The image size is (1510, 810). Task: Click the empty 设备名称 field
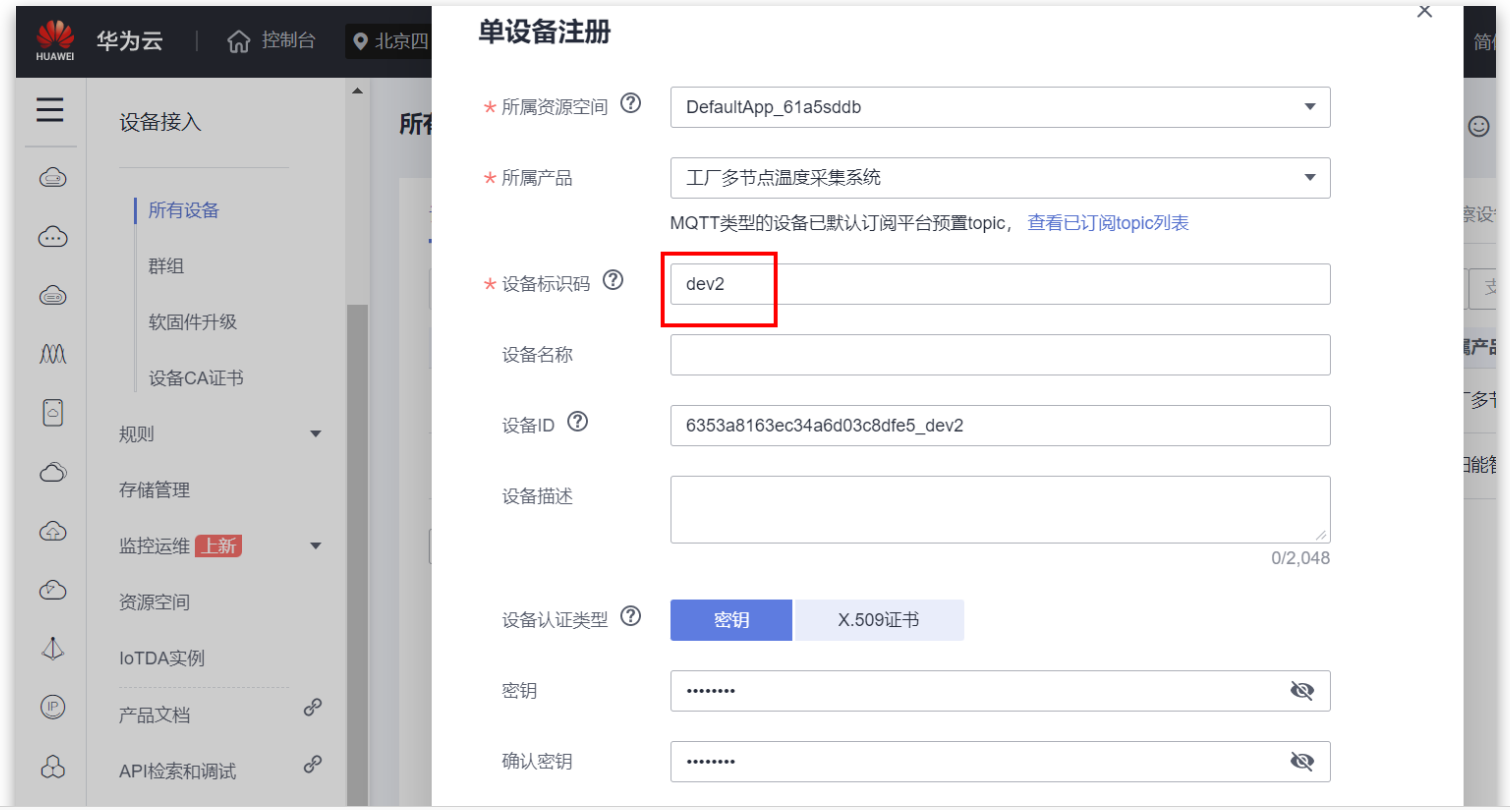tap(1000, 355)
